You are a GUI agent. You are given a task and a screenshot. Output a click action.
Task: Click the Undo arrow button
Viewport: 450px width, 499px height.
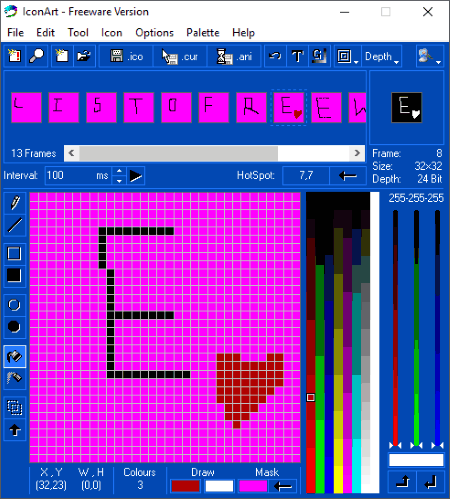(275, 56)
